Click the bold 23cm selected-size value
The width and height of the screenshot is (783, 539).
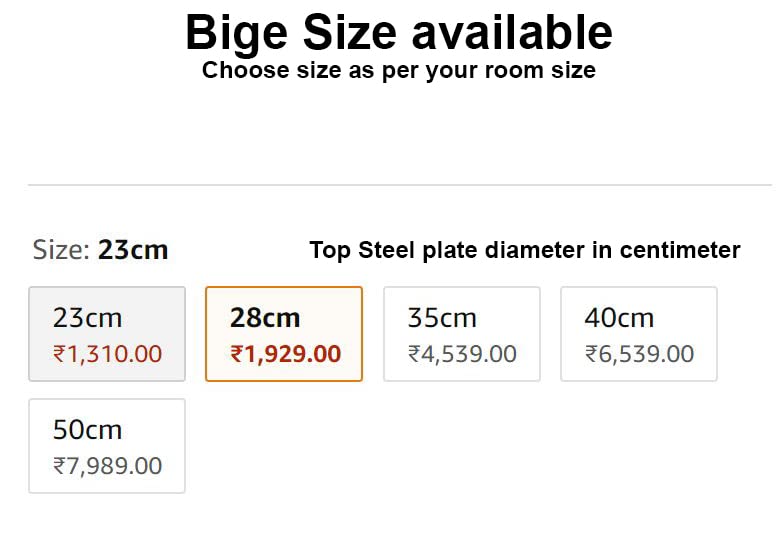tap(133, 250)
